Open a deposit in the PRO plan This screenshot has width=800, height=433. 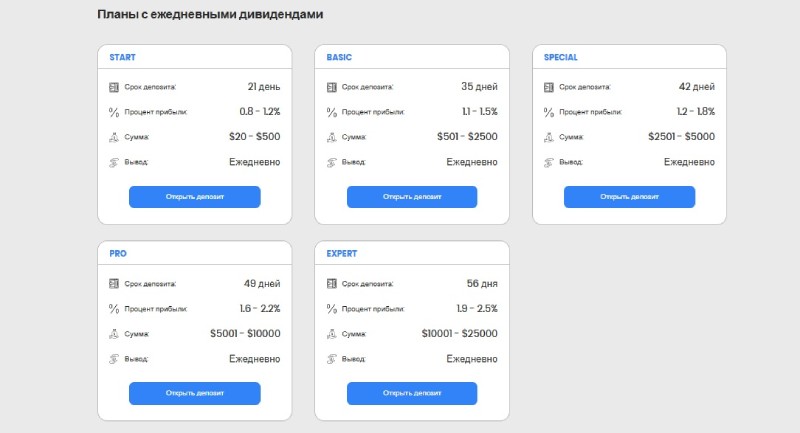pos(195,393)
